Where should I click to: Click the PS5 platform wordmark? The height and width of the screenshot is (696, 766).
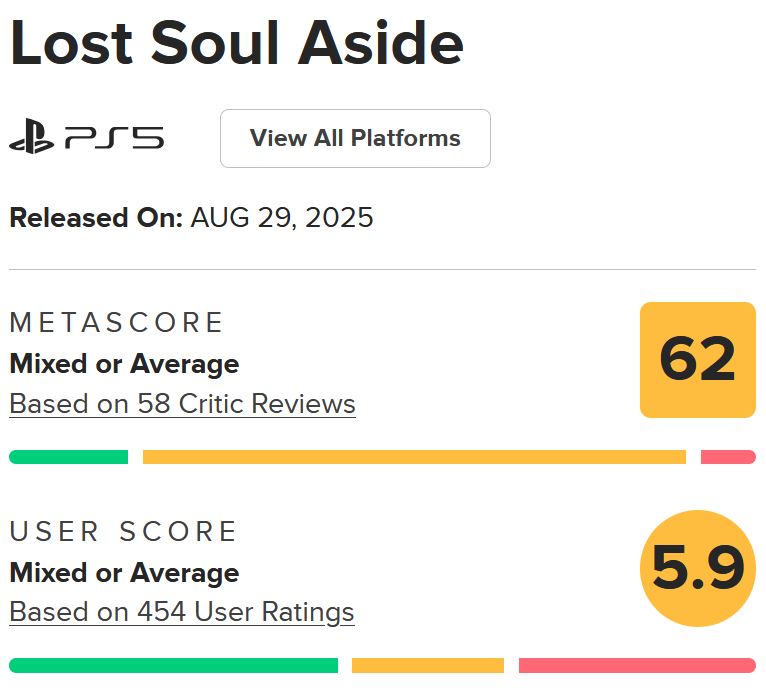[x=114, y=139]
